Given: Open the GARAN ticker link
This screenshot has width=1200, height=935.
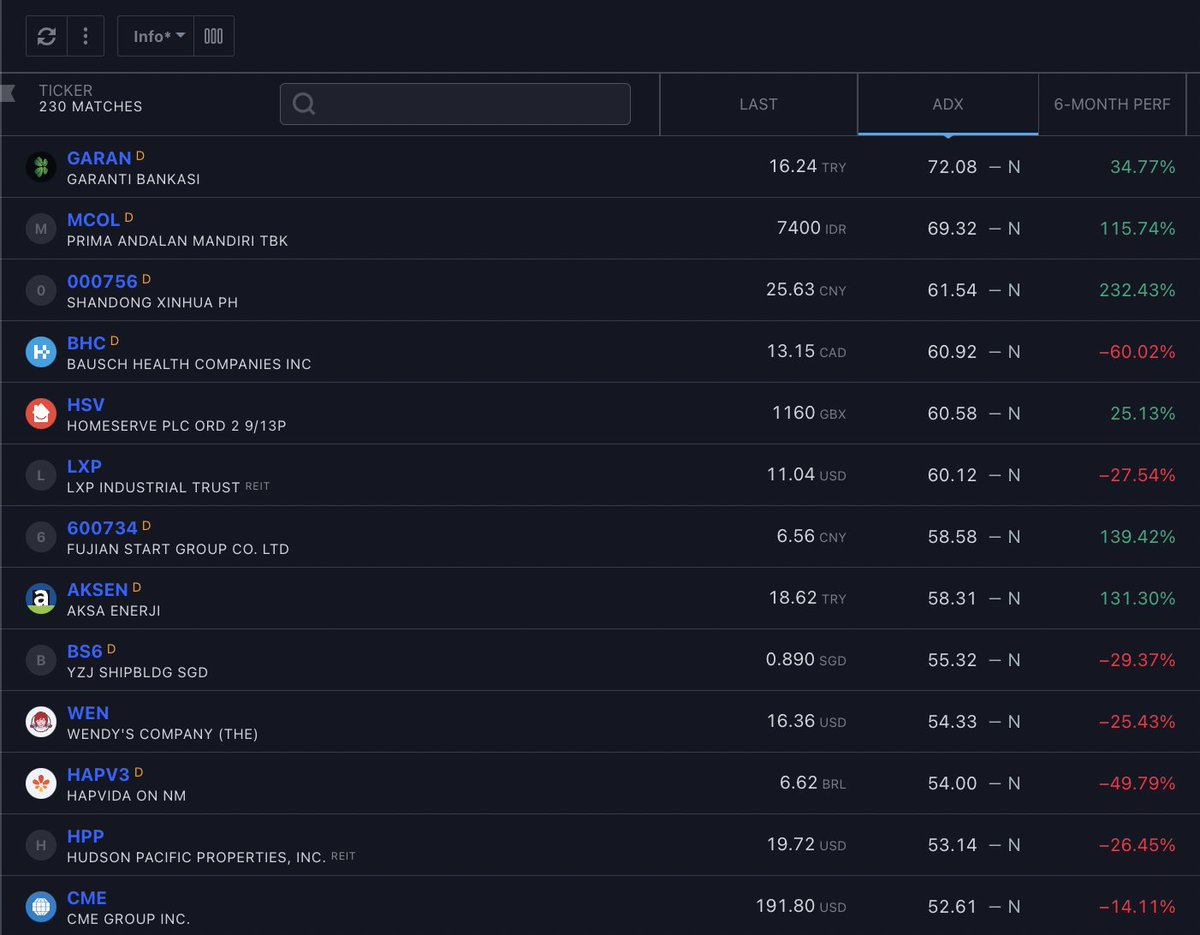Looking at the screenshot, I should 99,158.
